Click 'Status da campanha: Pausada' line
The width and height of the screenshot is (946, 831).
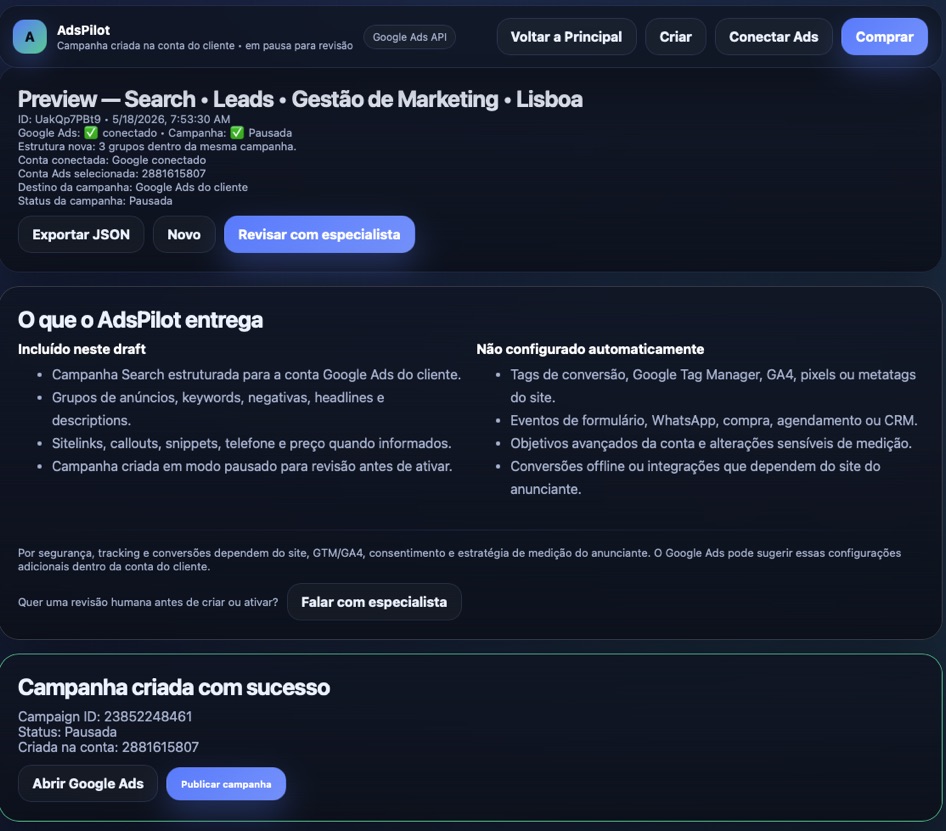click(95, 201)
